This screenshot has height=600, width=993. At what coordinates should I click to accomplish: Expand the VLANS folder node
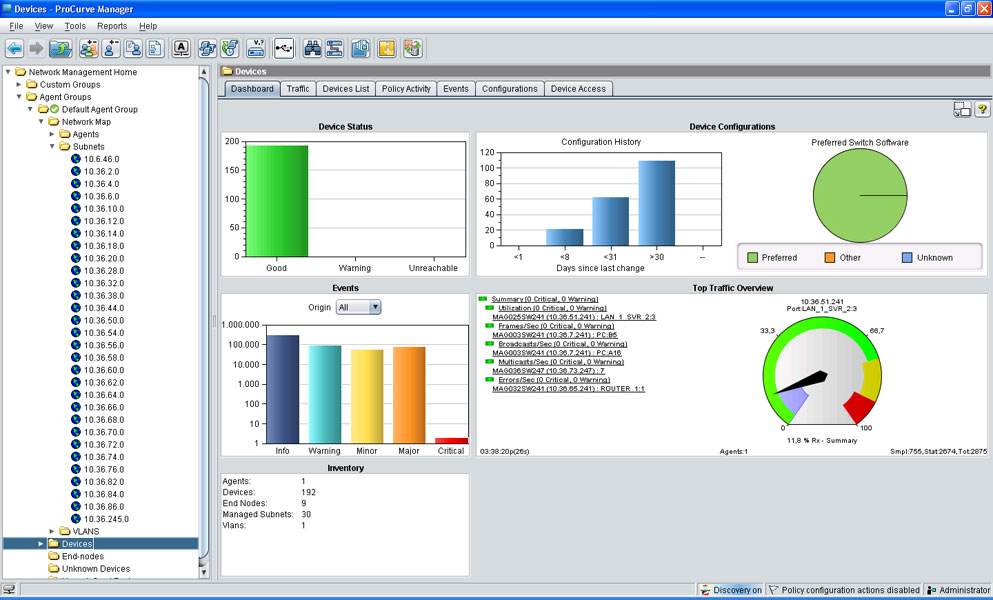[x=52, y=531]
